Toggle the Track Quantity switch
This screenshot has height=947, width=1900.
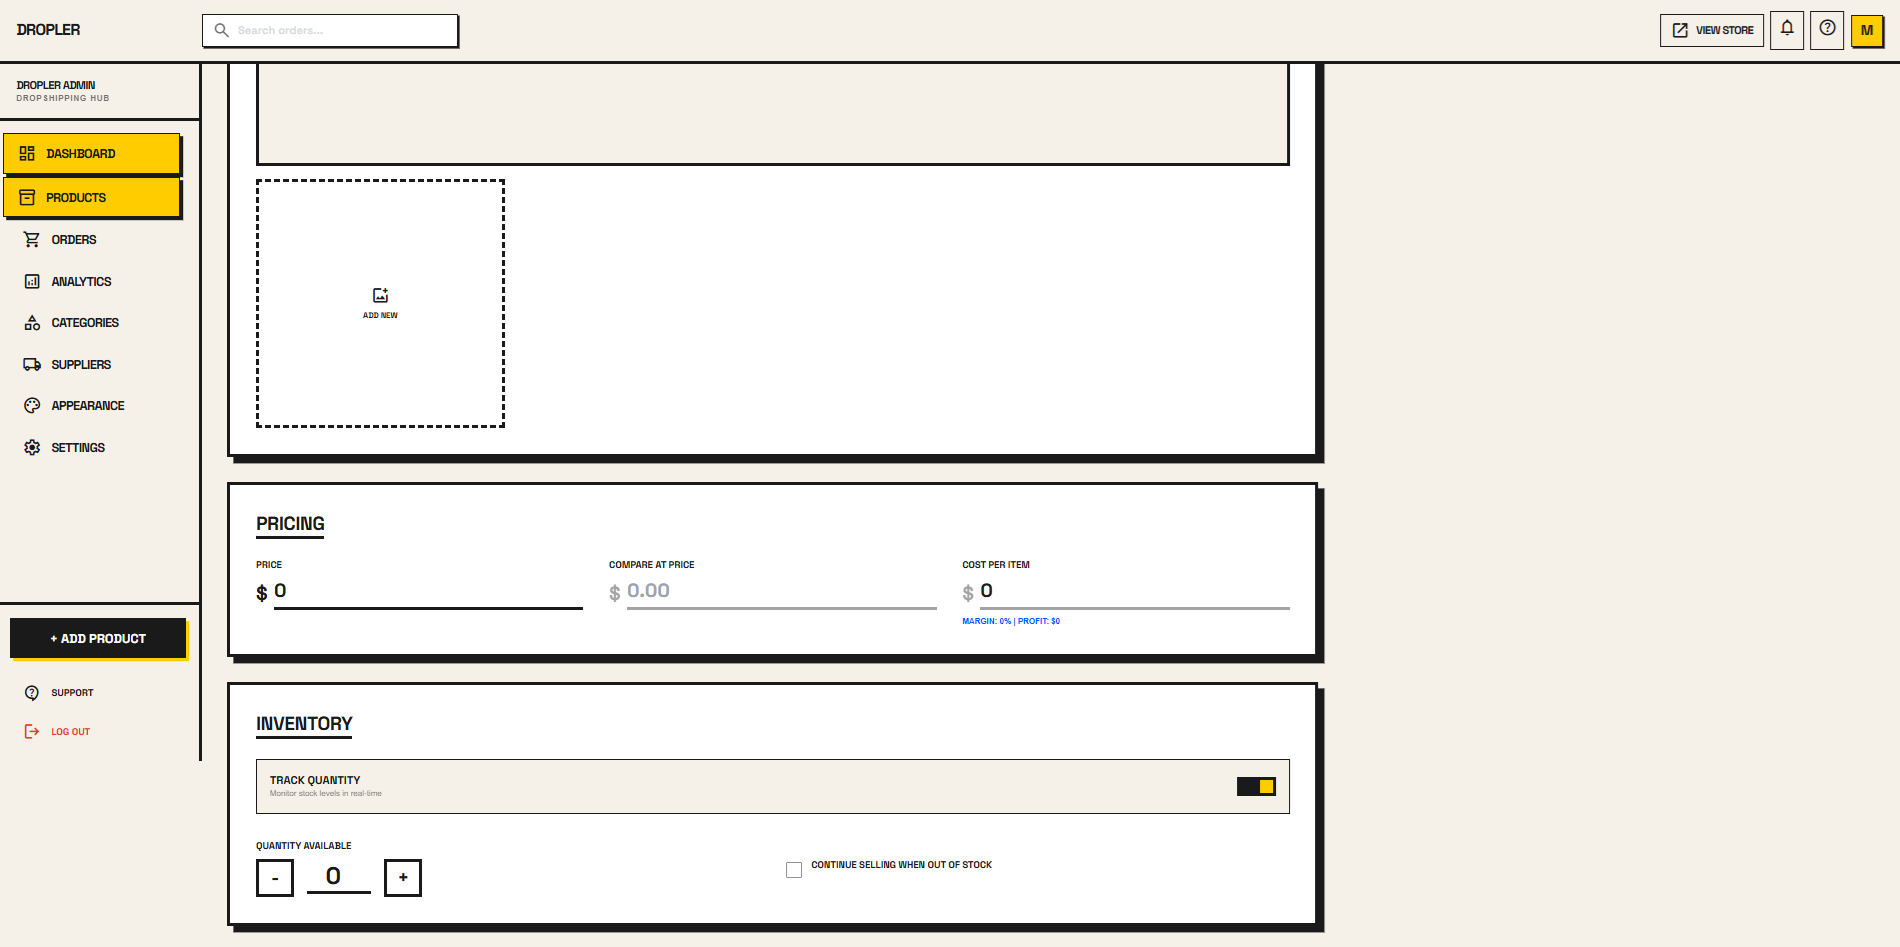[1256, 787]
